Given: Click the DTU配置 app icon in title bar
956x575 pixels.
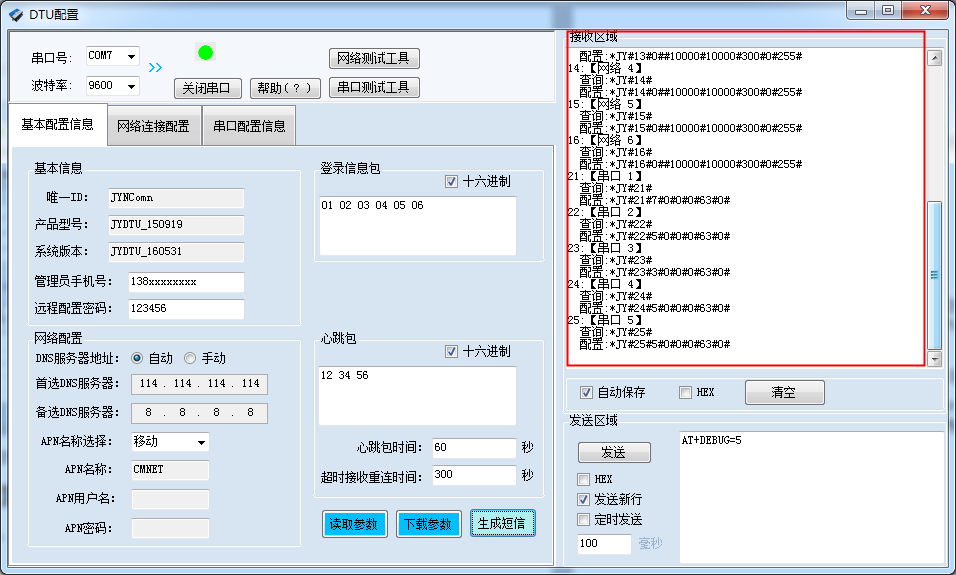Looking at the screenshot, I should [15, 14].
